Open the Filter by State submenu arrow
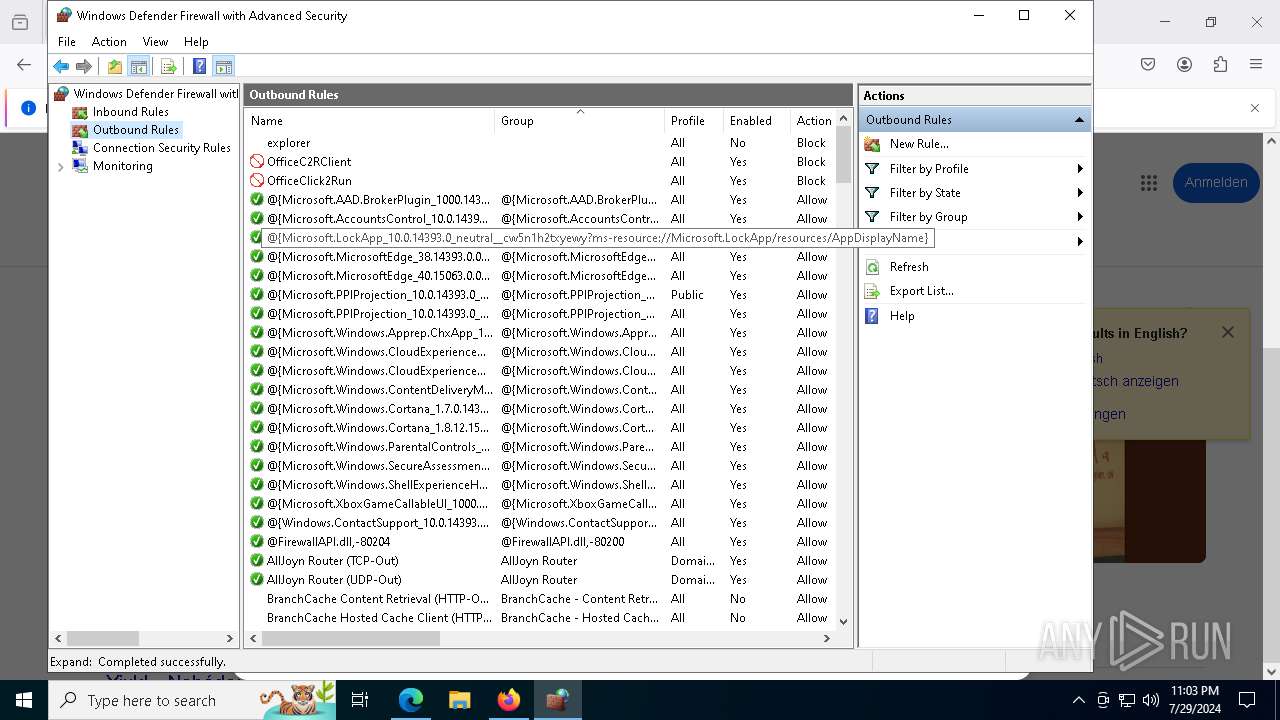This screenshot has height=720, width=1280. click(1080, 193)
